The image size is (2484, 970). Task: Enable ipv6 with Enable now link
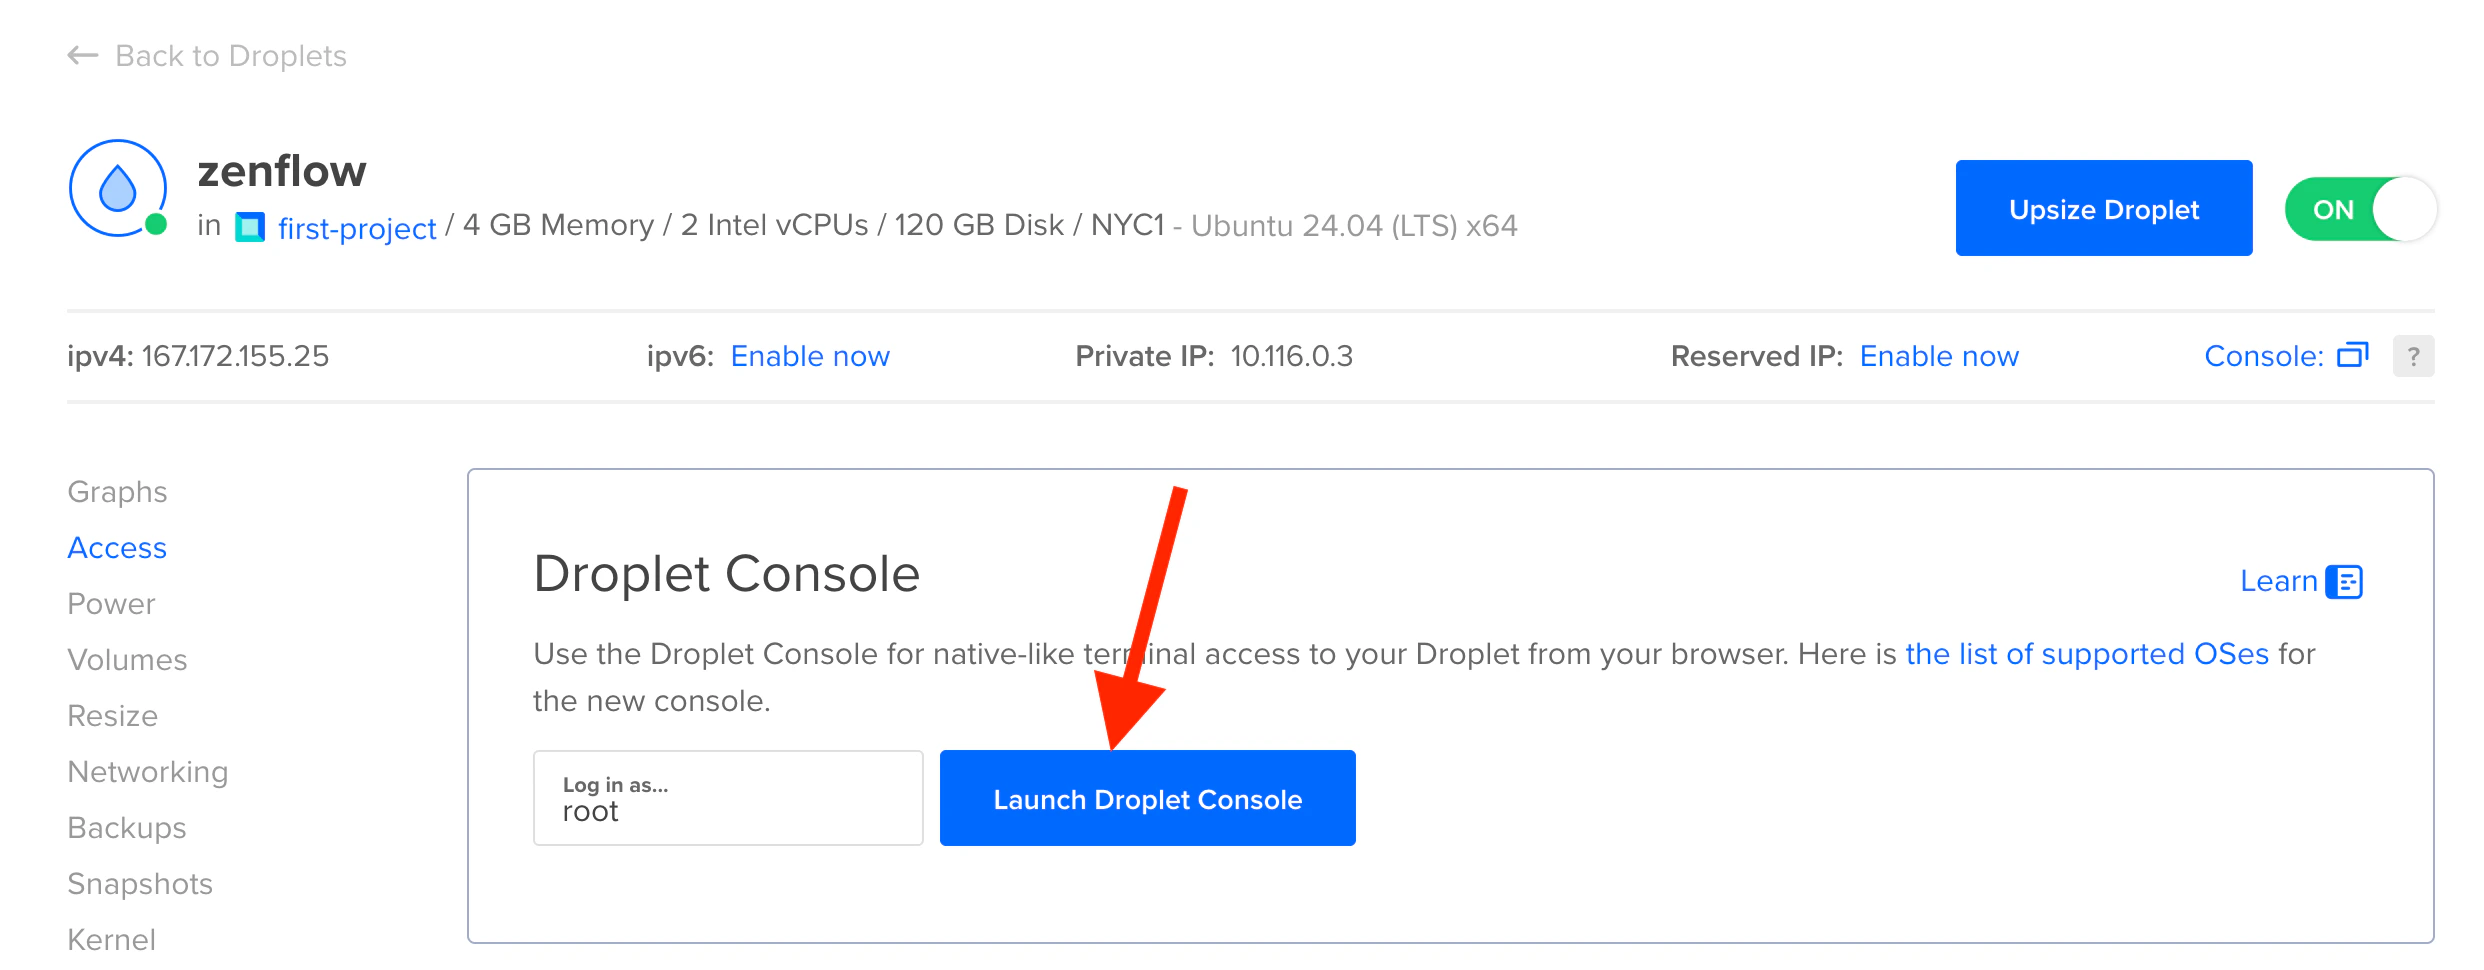810,356
